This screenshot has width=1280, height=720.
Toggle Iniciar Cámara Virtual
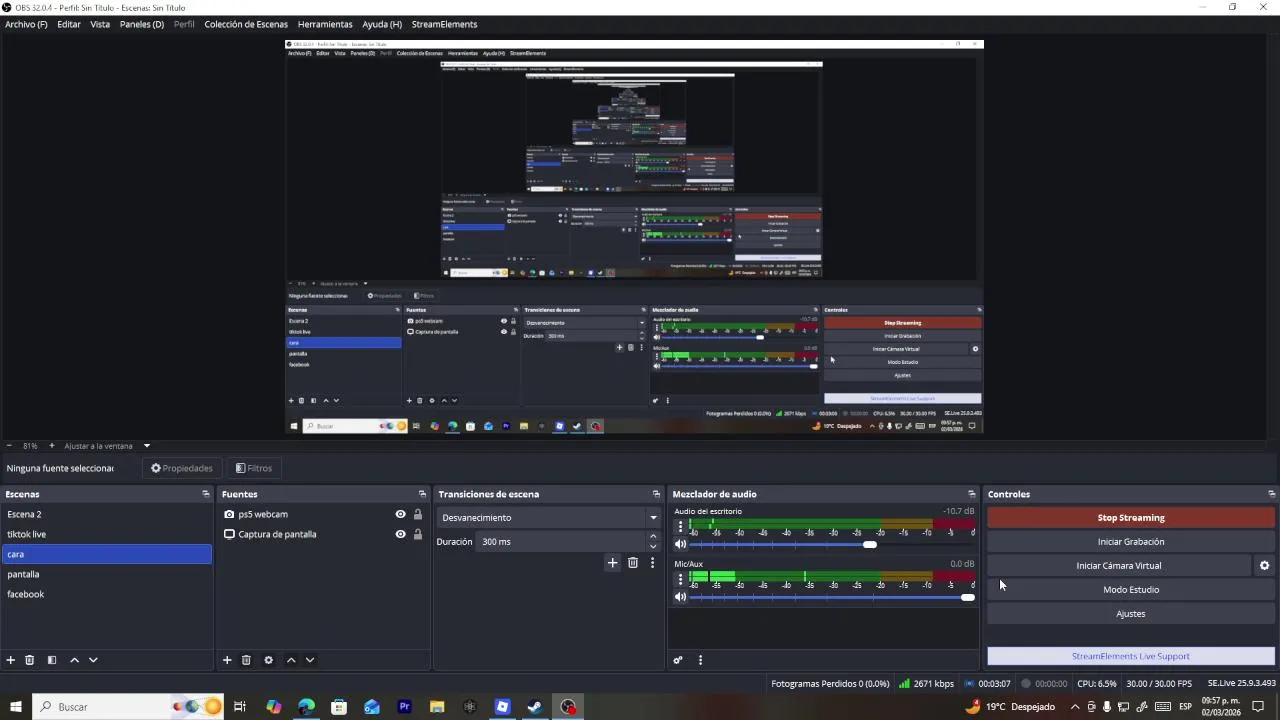coord(1119,566)
